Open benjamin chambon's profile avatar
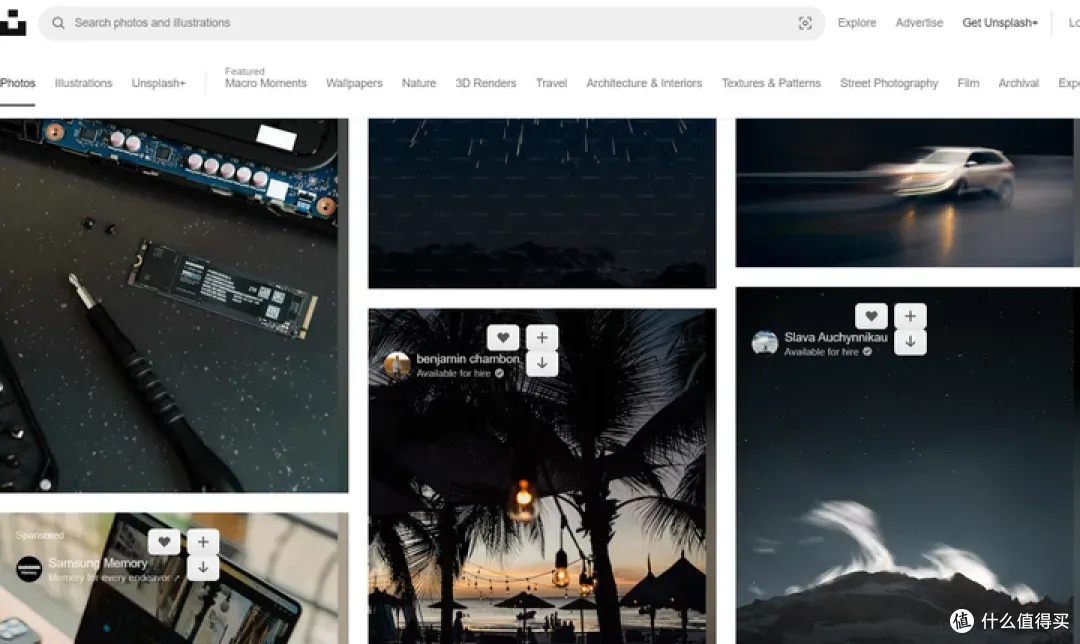The width and height of the screenshot is (1080, 644). (x=397, y=365)
